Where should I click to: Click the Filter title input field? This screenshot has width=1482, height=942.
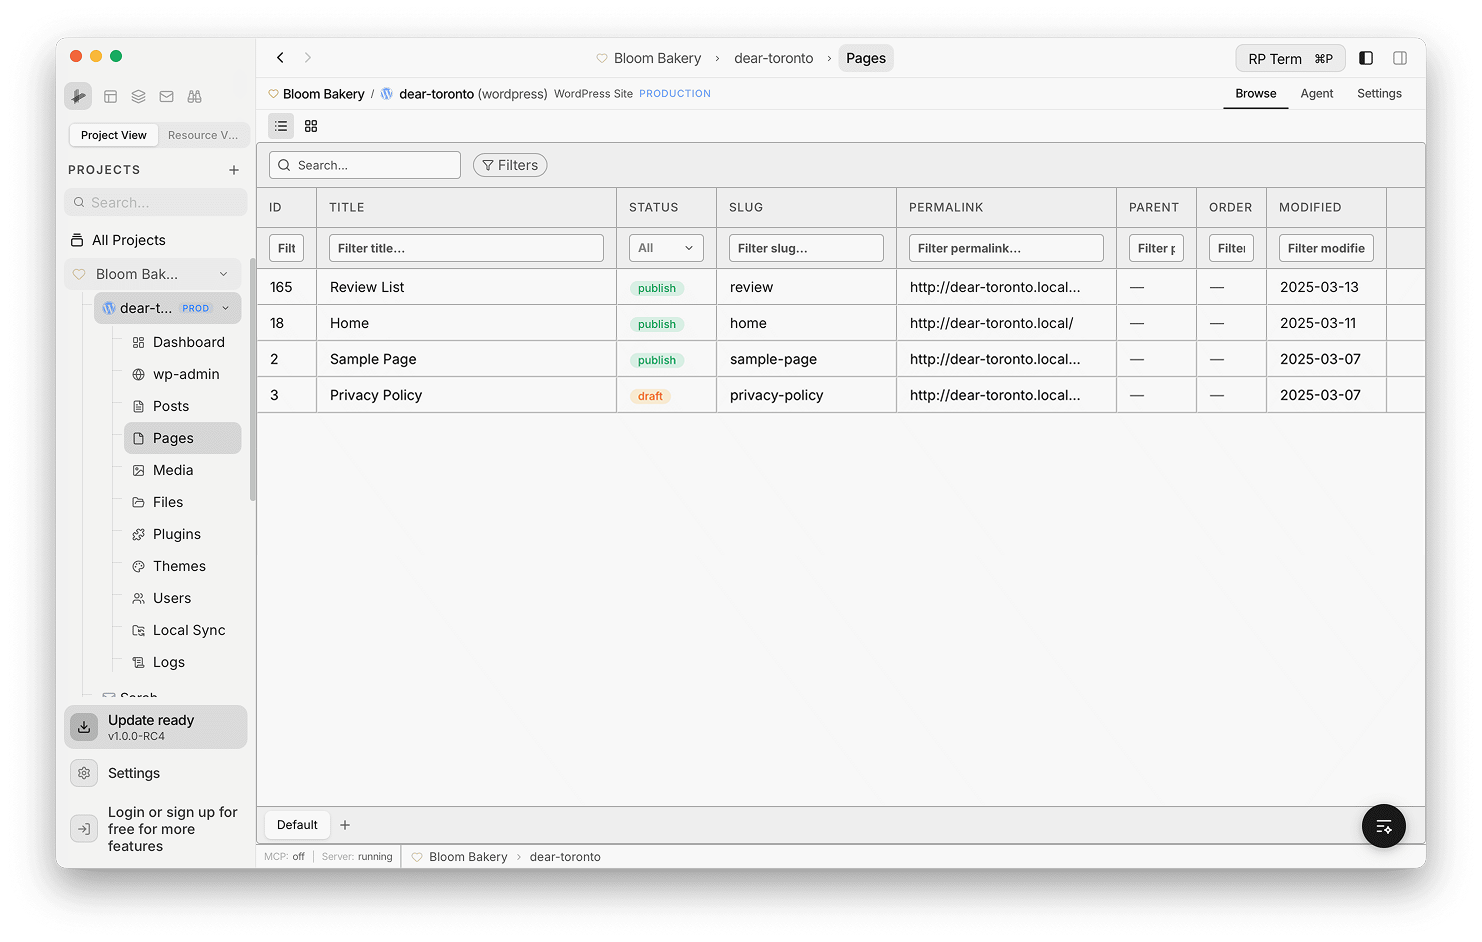[x=466, y=247]
